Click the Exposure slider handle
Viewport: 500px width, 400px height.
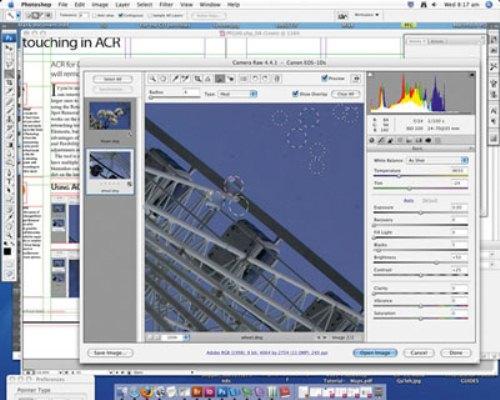point(421,212)
